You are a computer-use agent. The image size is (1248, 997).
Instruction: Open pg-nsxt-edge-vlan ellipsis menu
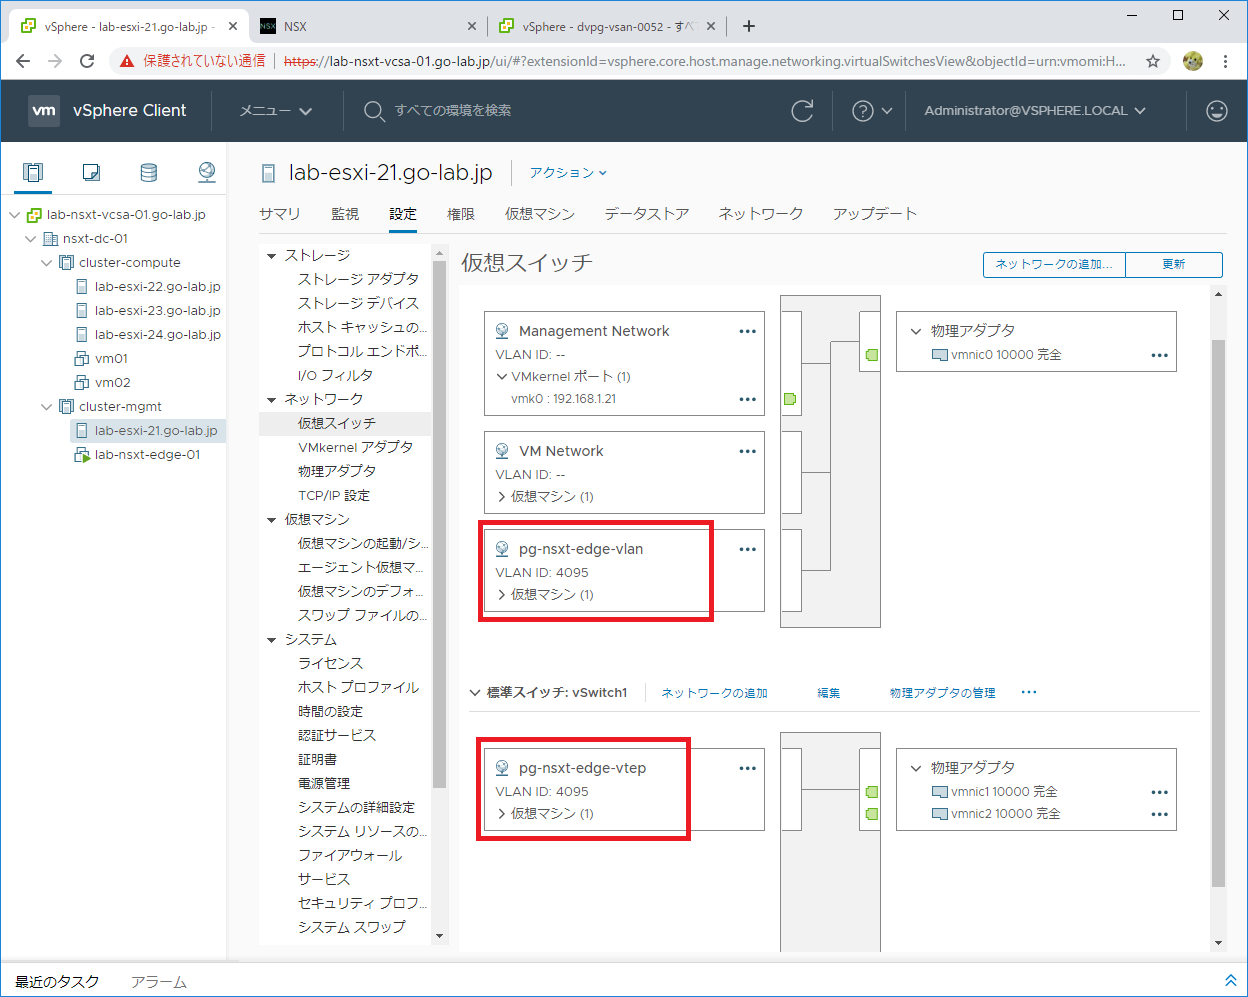tap(747, 549)
